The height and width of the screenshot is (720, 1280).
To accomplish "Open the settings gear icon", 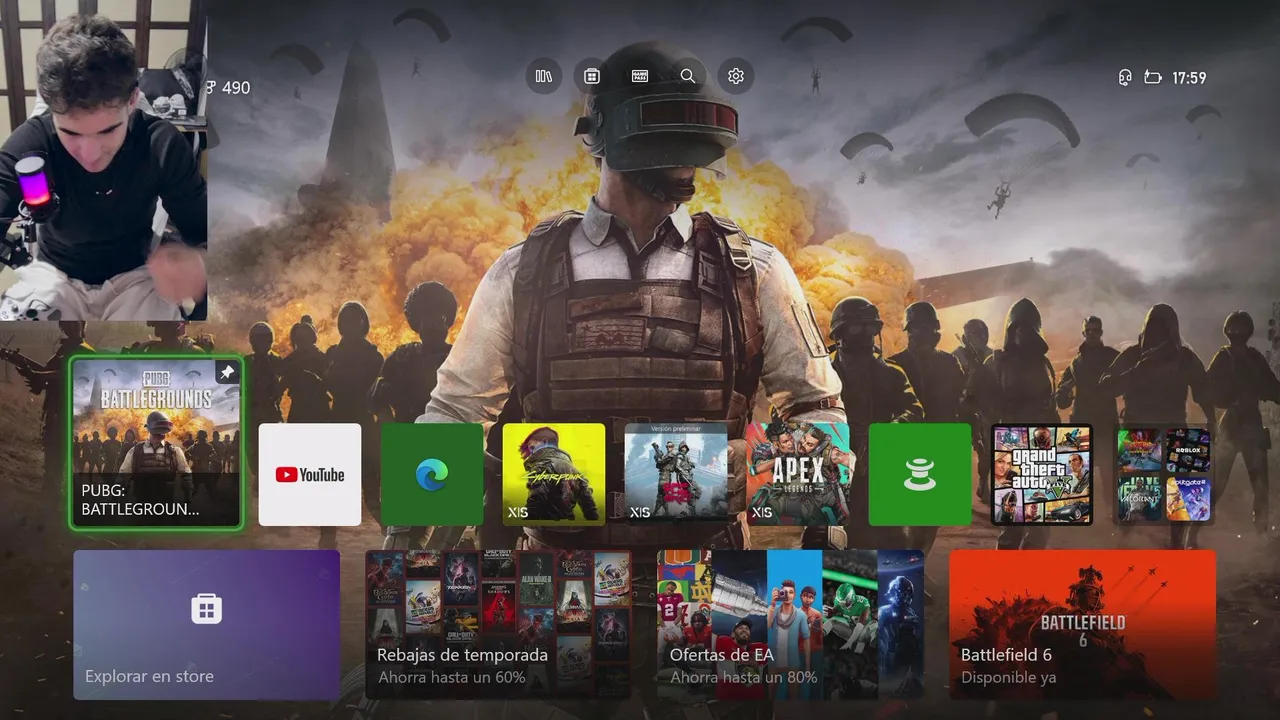I will [736, 76].
